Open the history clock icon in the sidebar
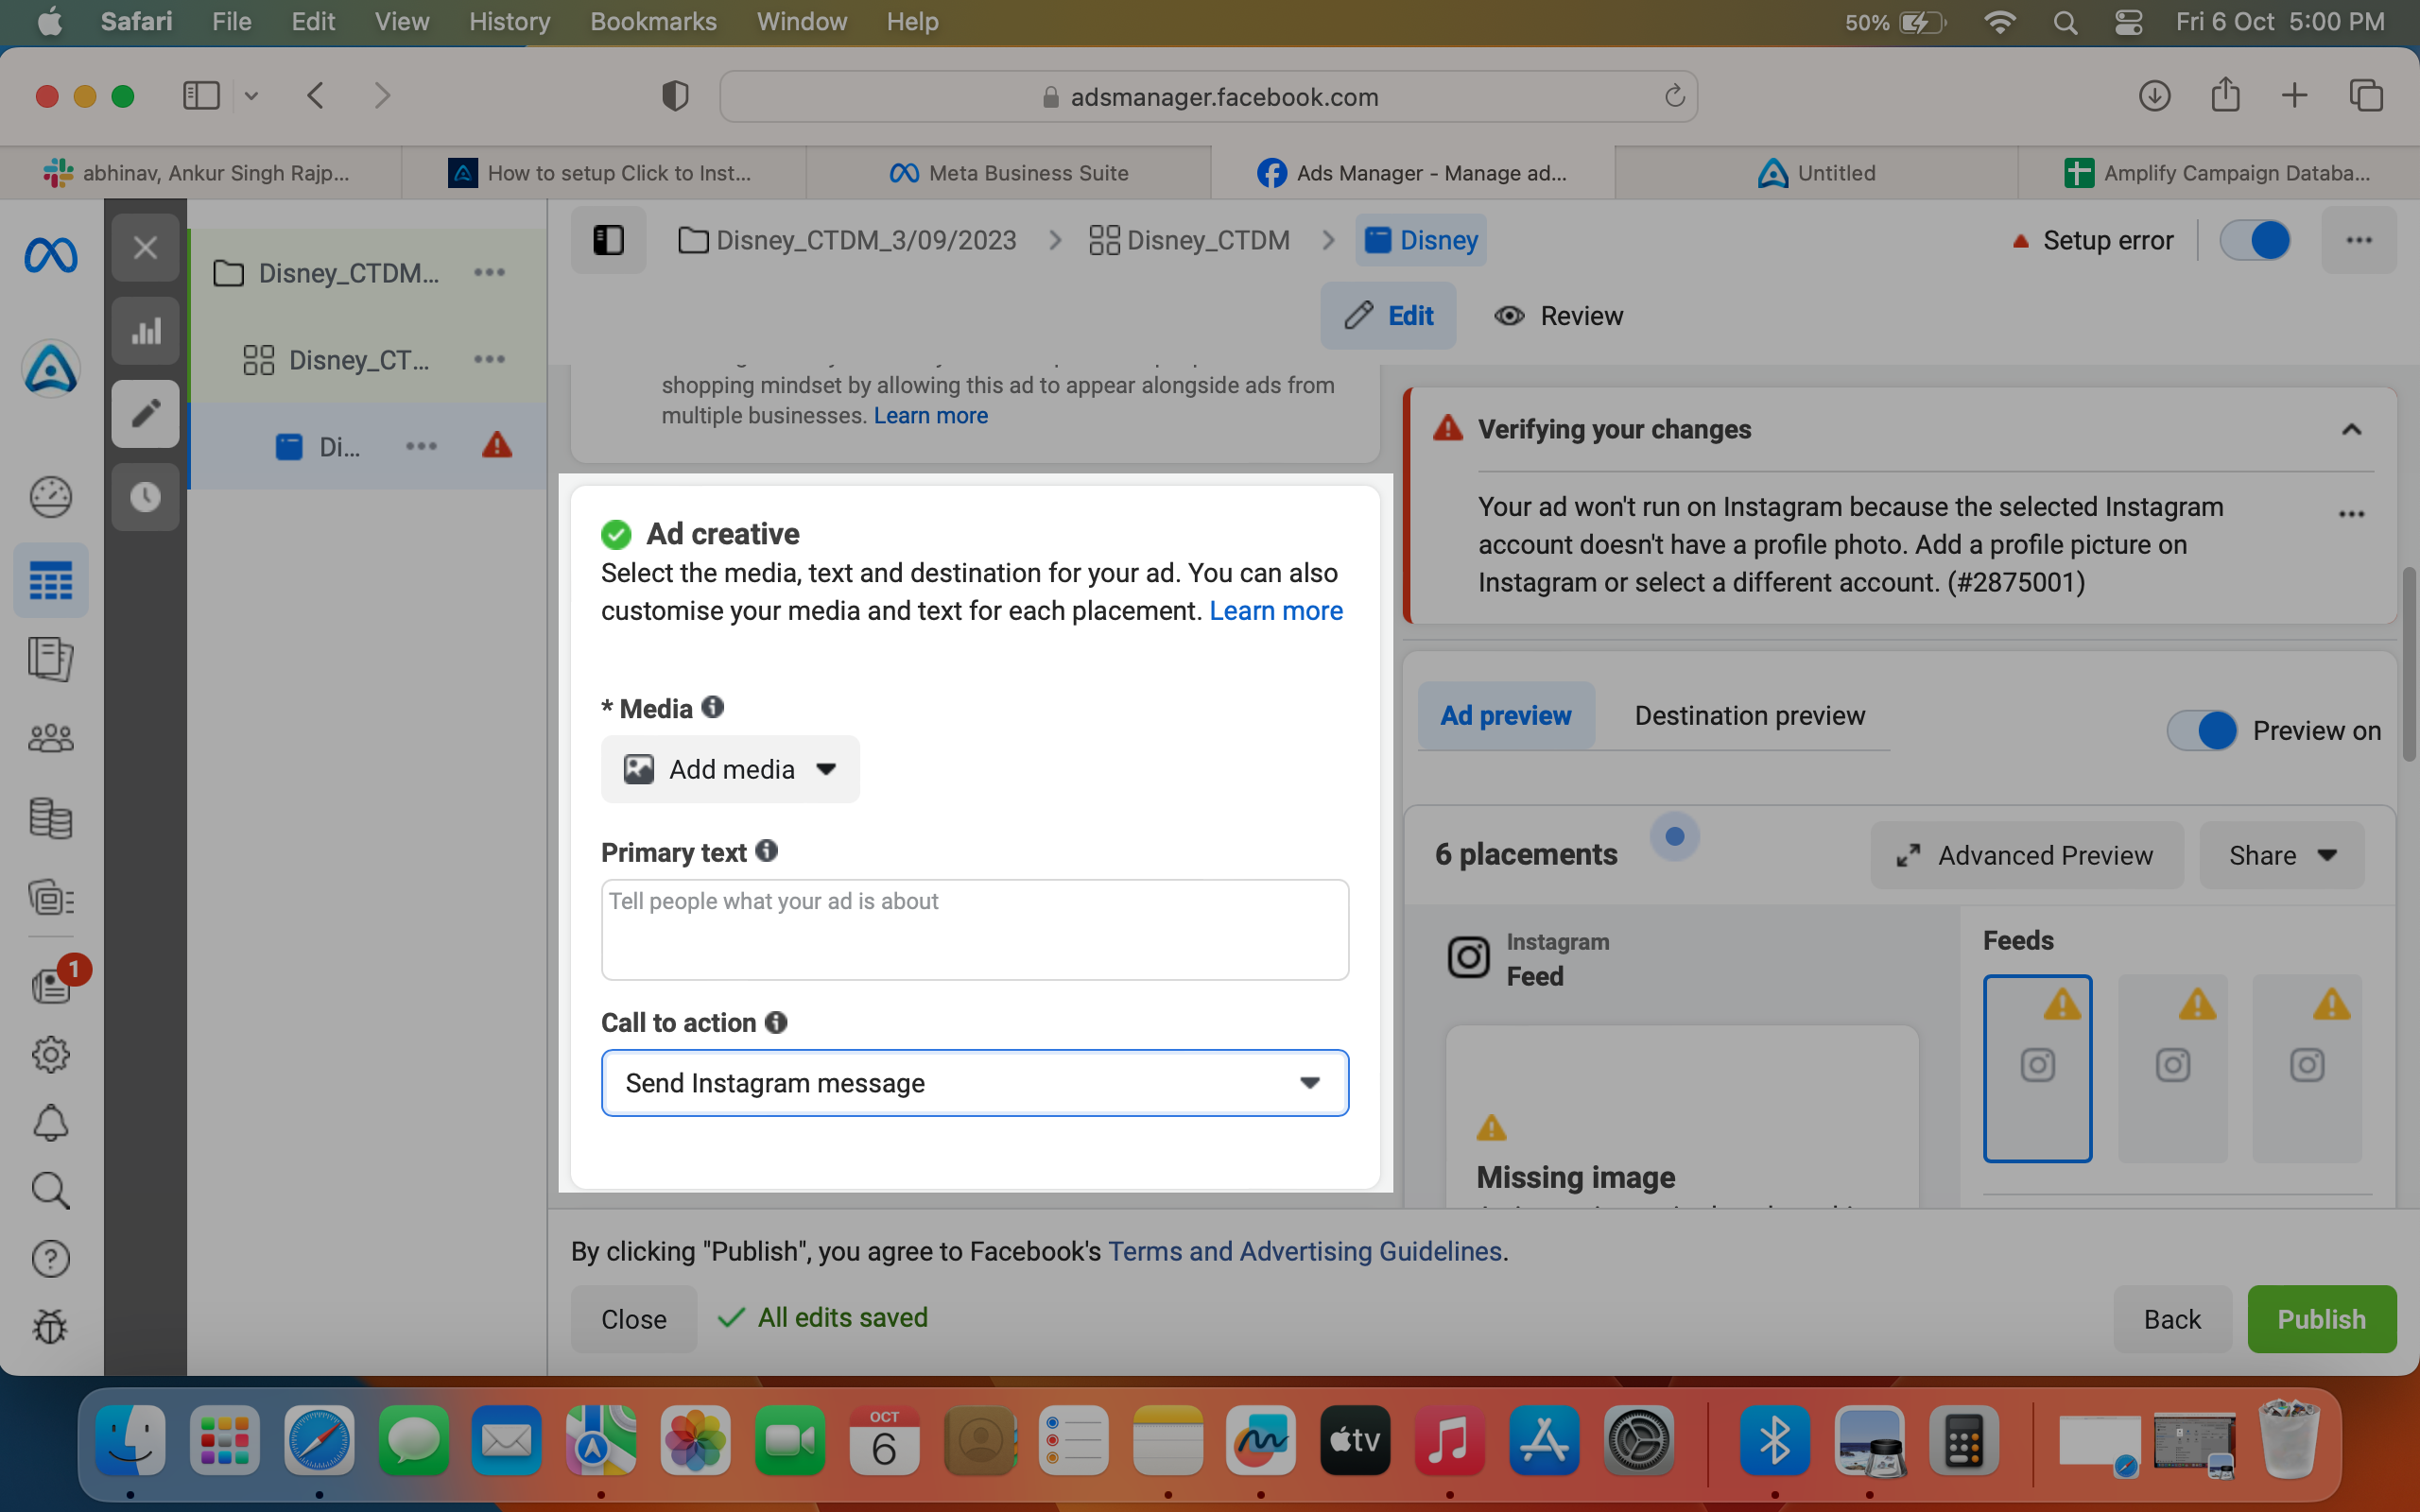Viewport: 2420px width, 1512px height. [x=146, y=497]
